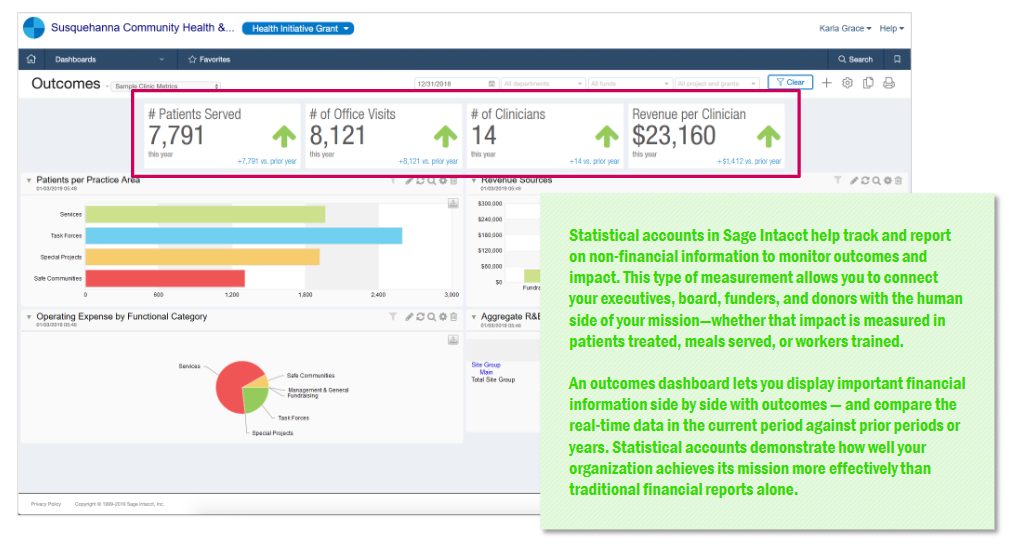The image size is (1011, 552).
Task: Open the All departments filter dropdown
Action: [x=543, y=84]
